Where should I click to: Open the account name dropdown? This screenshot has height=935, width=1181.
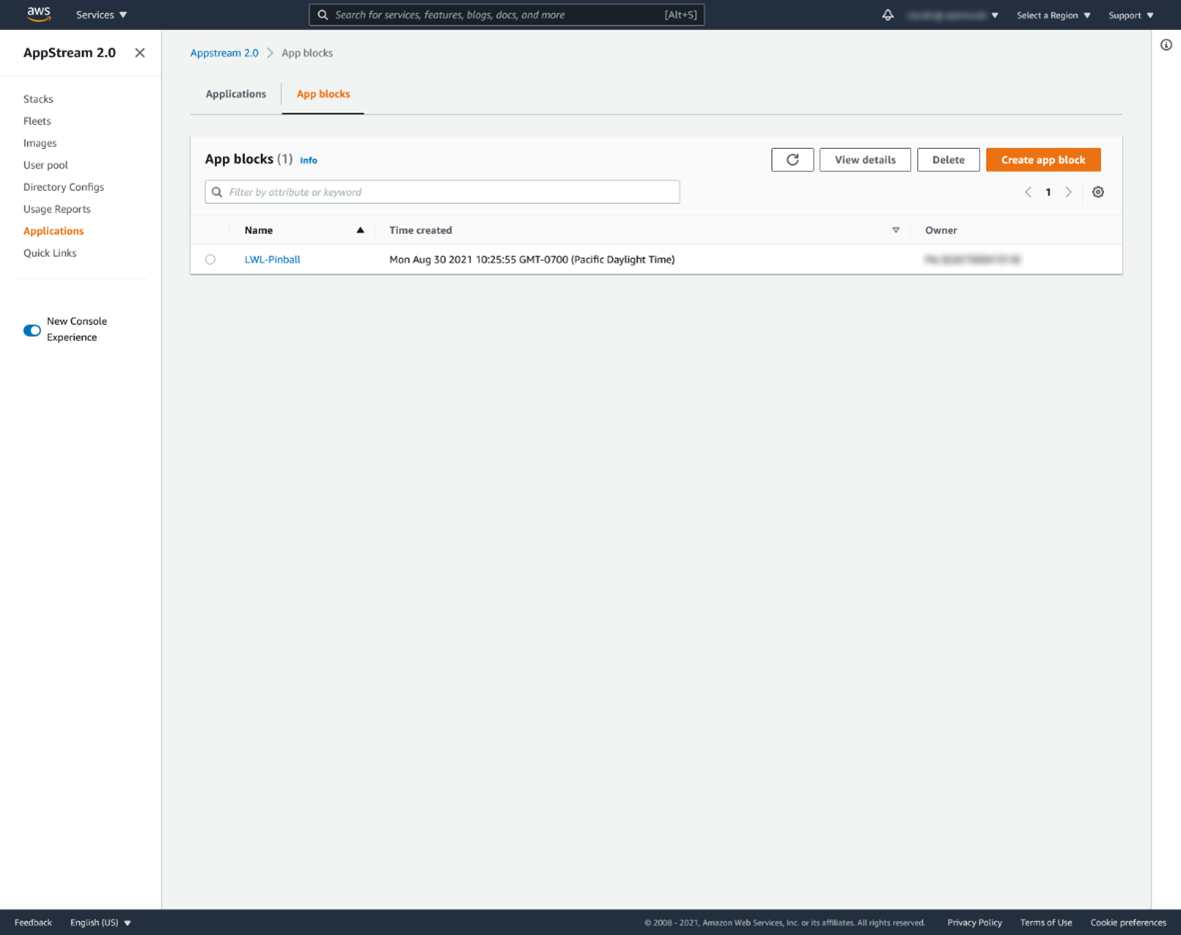953,15
